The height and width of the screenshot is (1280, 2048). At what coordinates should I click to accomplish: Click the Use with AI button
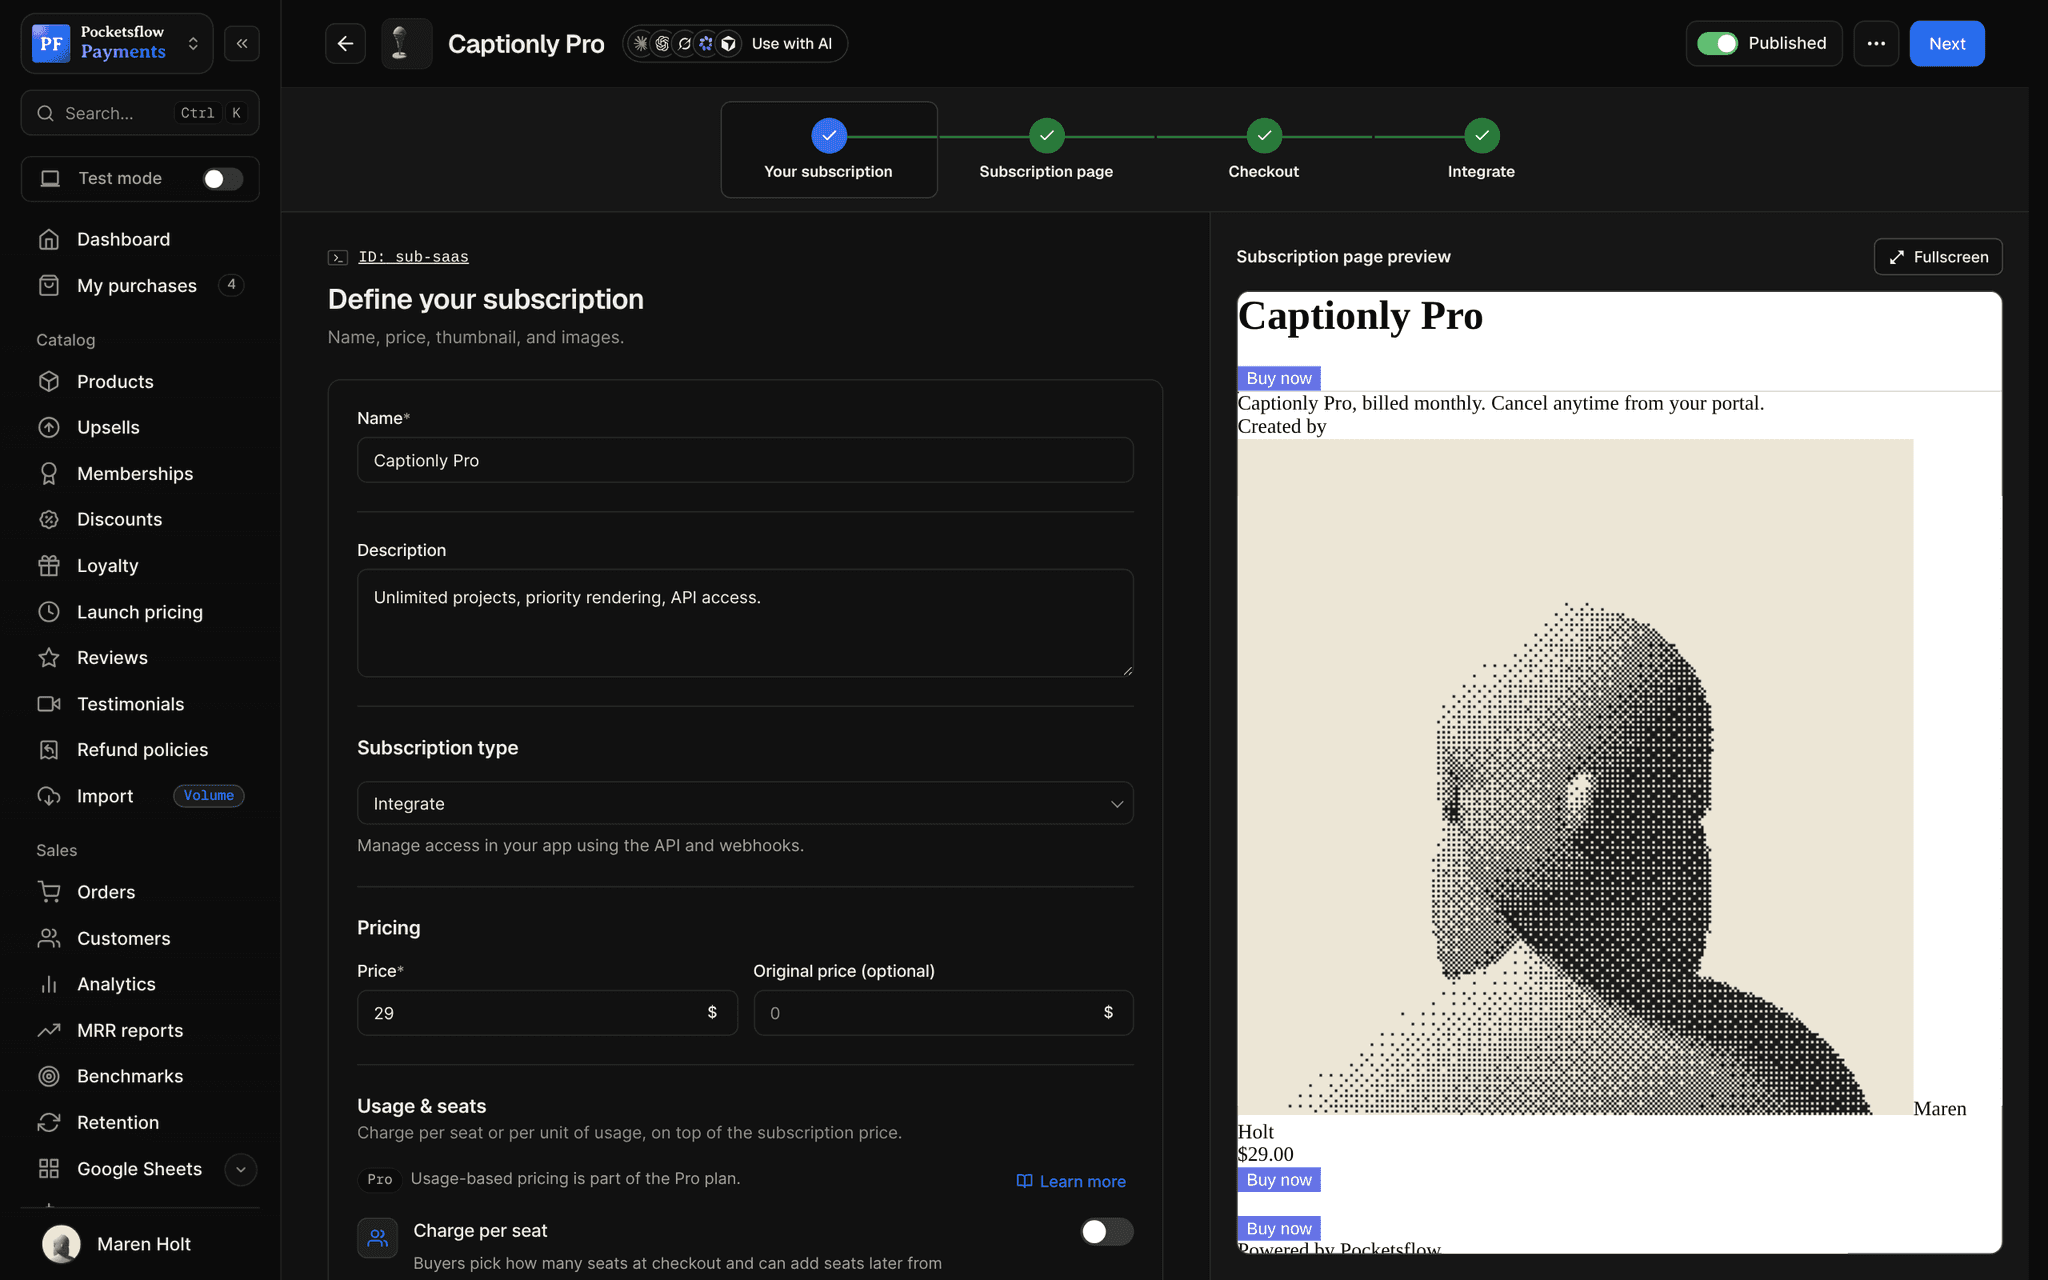coord(735,44)
